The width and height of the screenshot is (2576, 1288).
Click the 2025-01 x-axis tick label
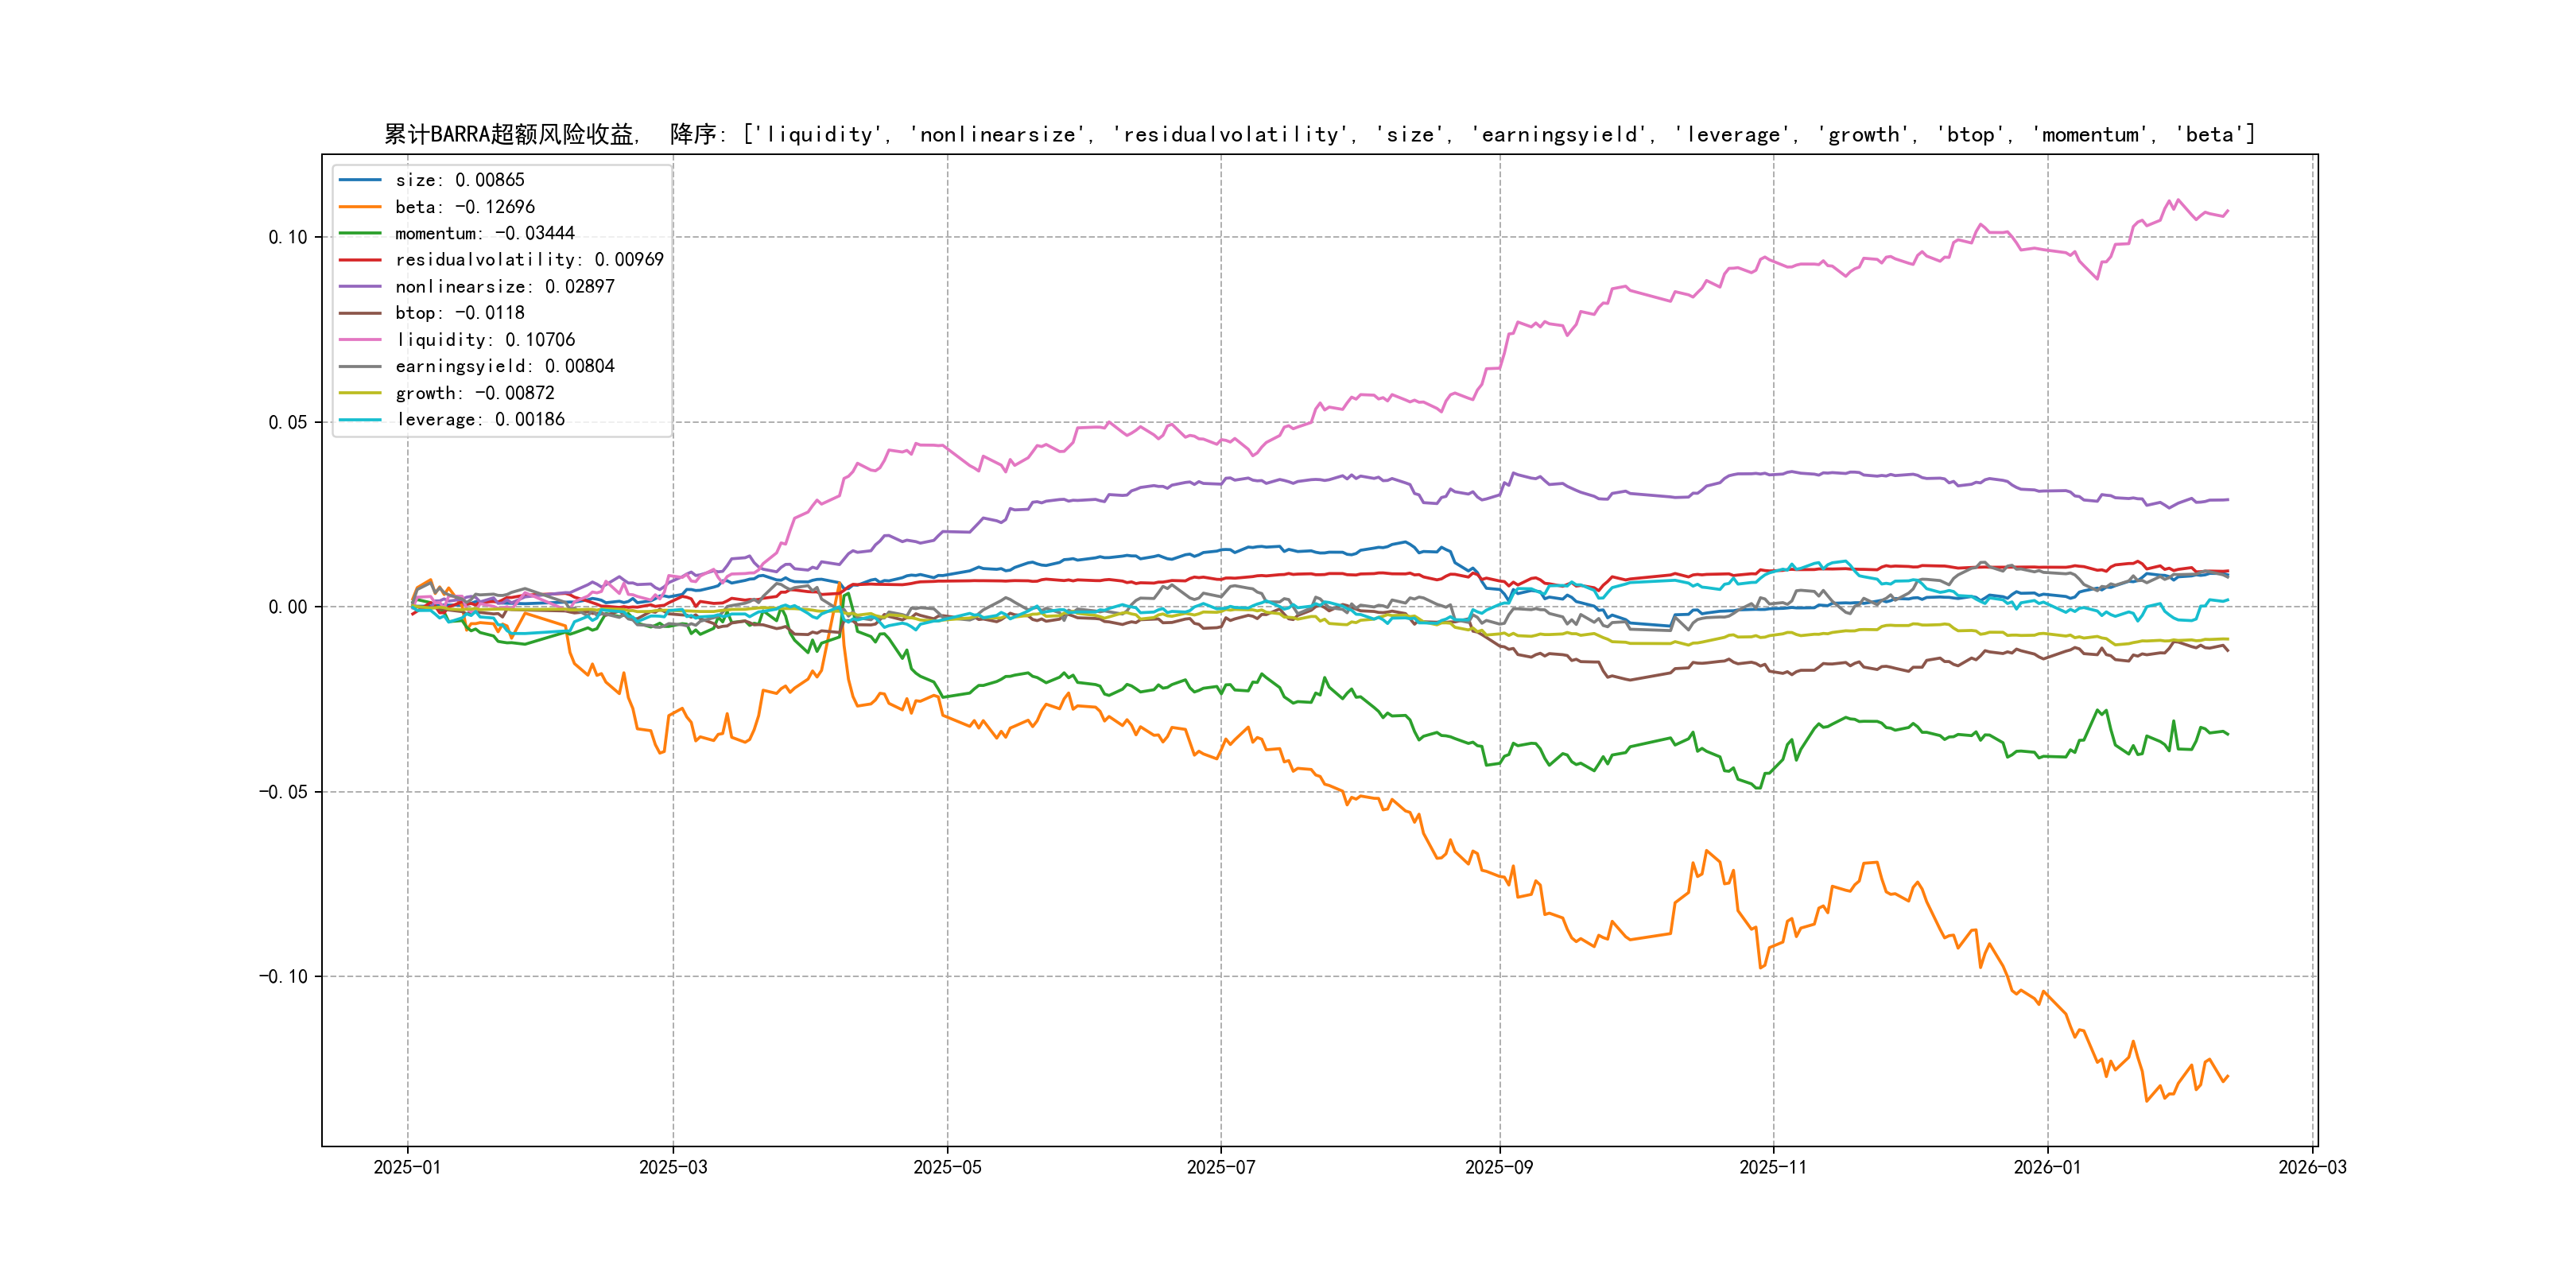[x=407, y=1168]
